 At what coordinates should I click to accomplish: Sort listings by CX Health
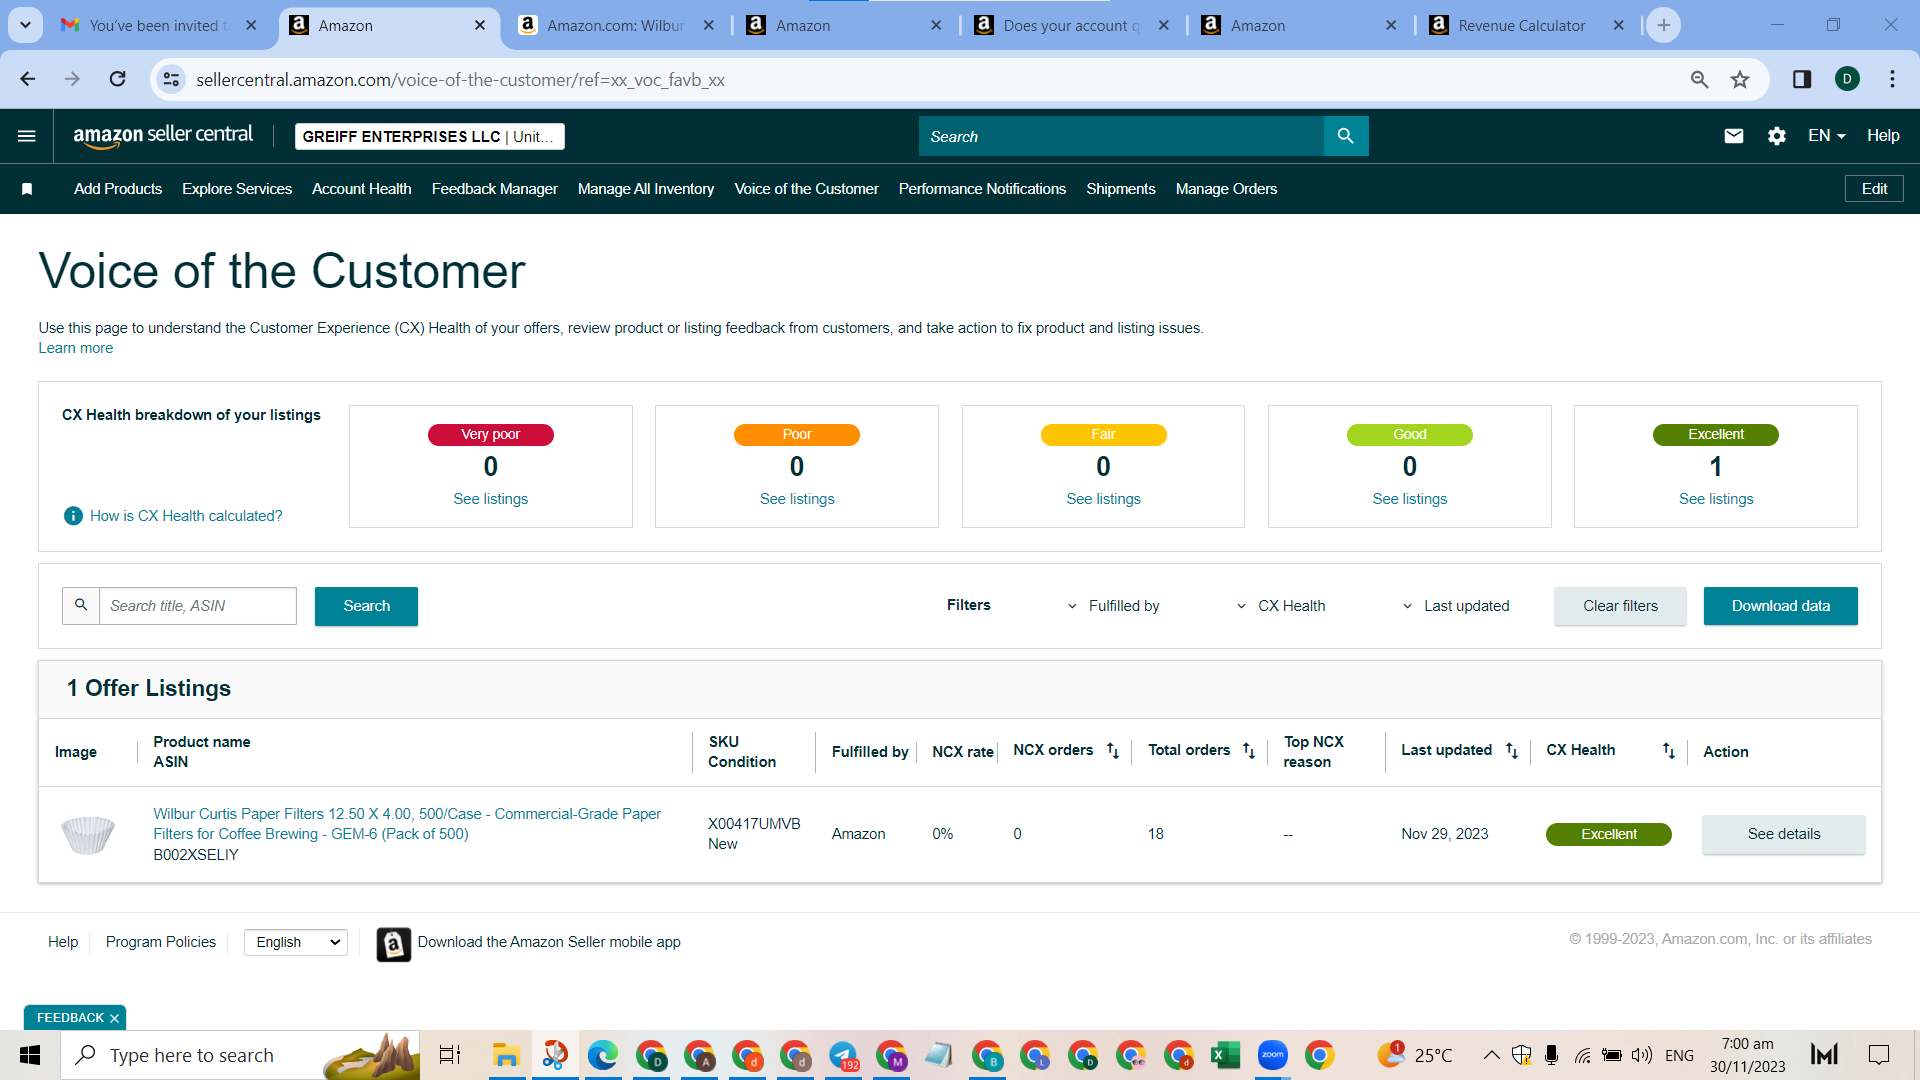coord(1669,751)
